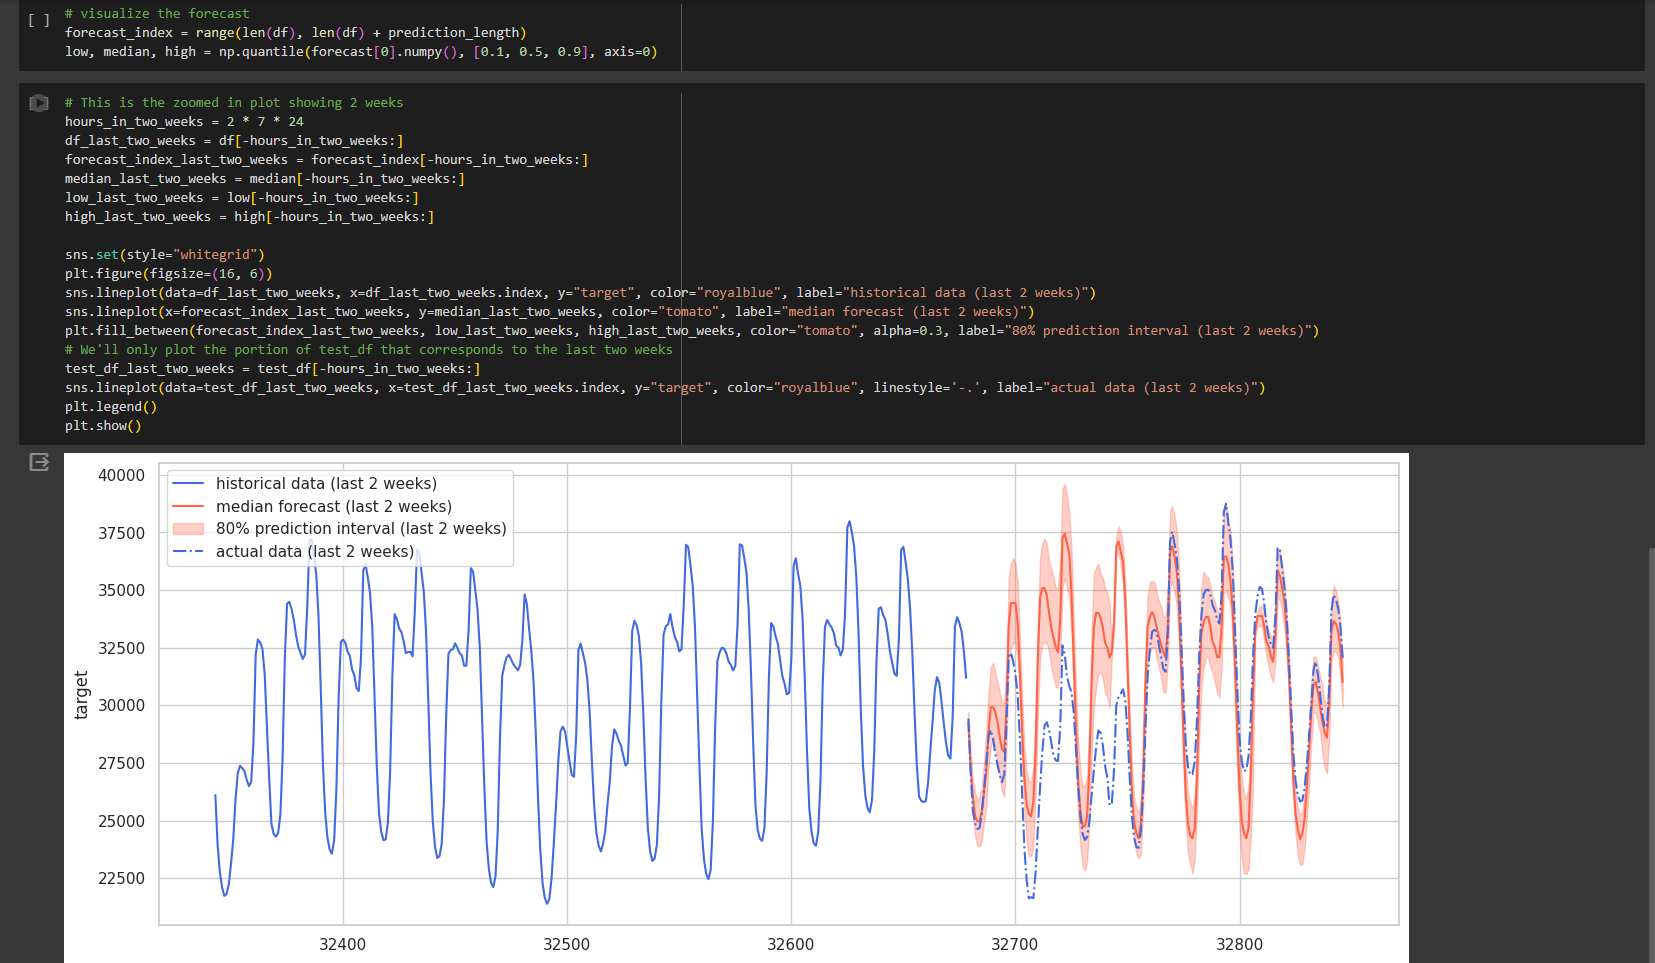Click the 37500 y-axis tick label

121,533
